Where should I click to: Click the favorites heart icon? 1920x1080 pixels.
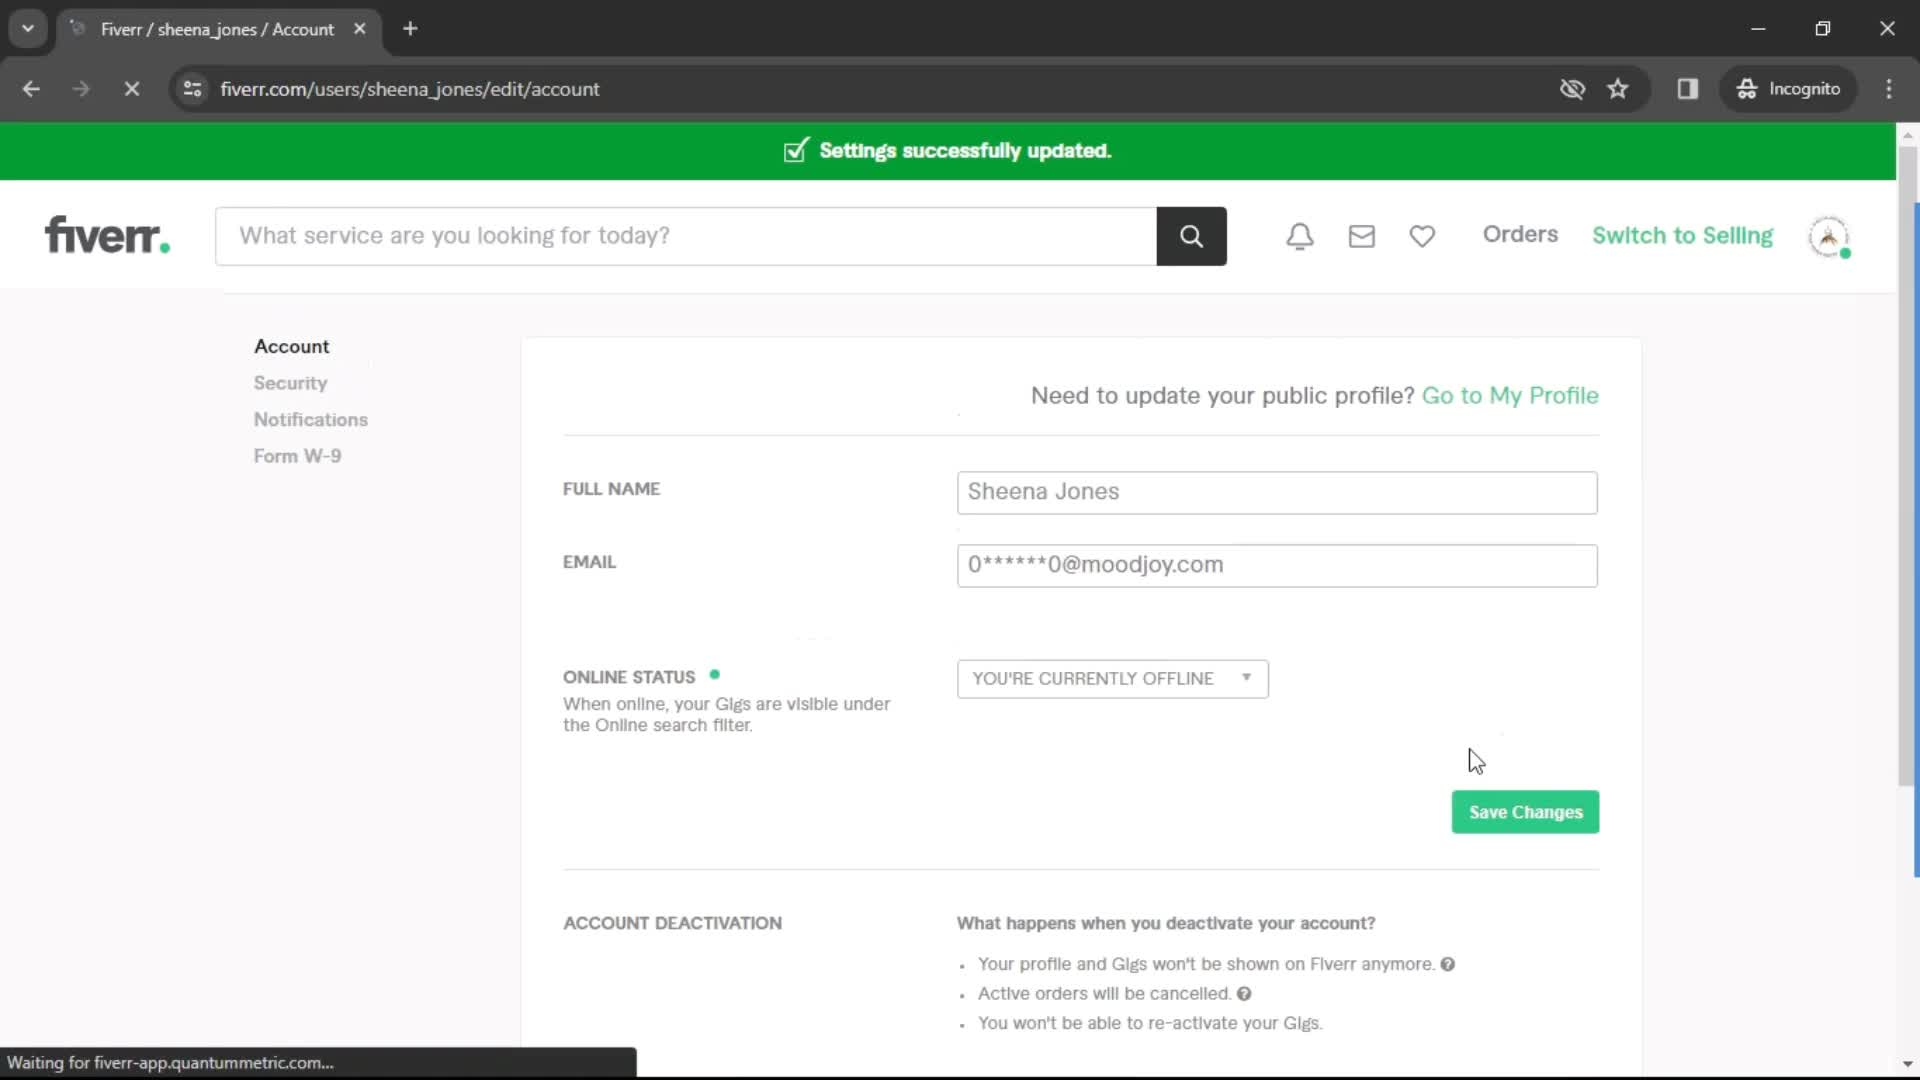(x=1422, y=236)
